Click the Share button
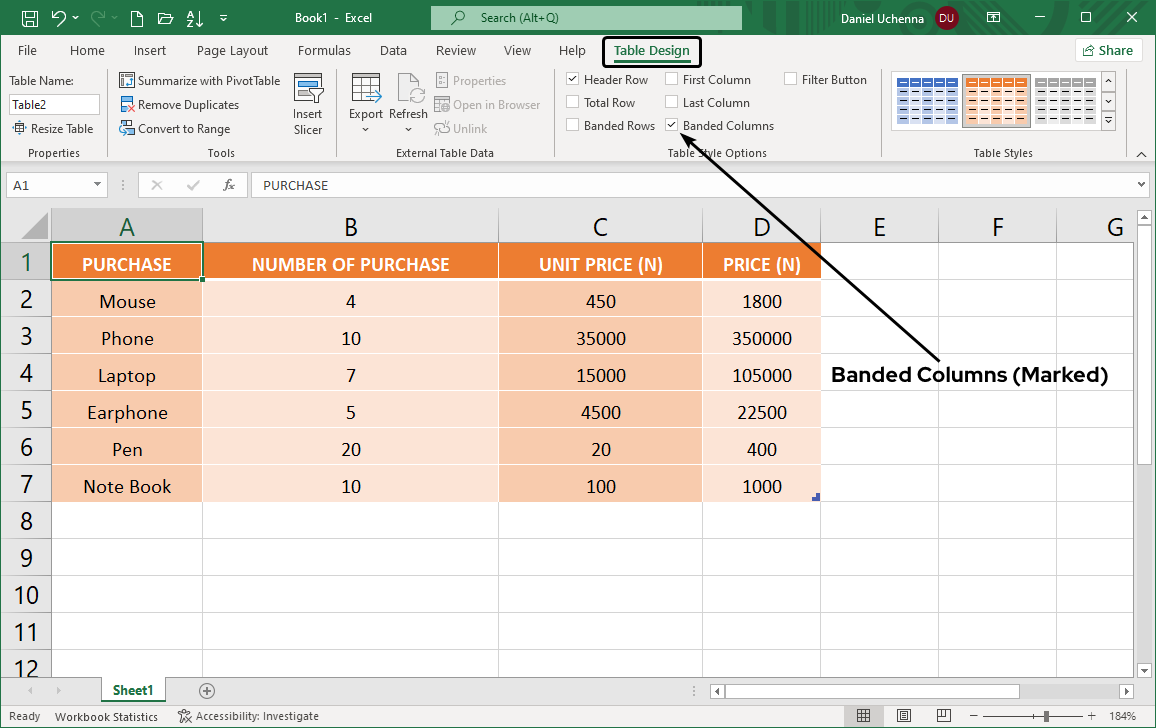1156x728 pixels. click(x=1108, y=50)
